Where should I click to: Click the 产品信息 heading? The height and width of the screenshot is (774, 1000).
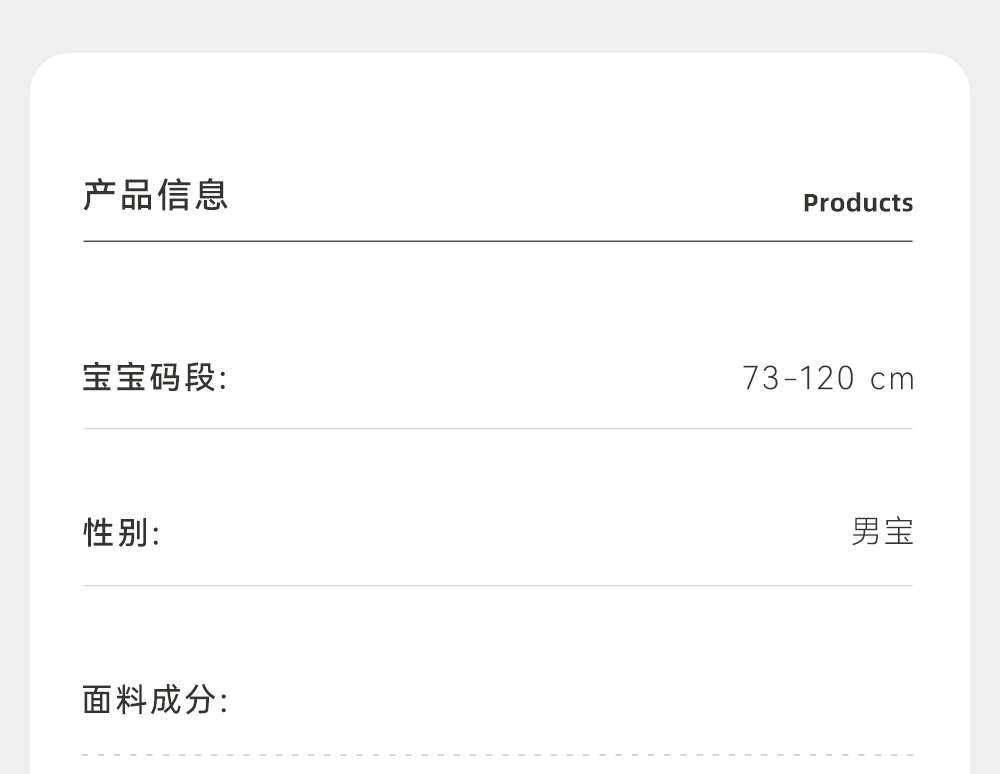click(156, 195)
